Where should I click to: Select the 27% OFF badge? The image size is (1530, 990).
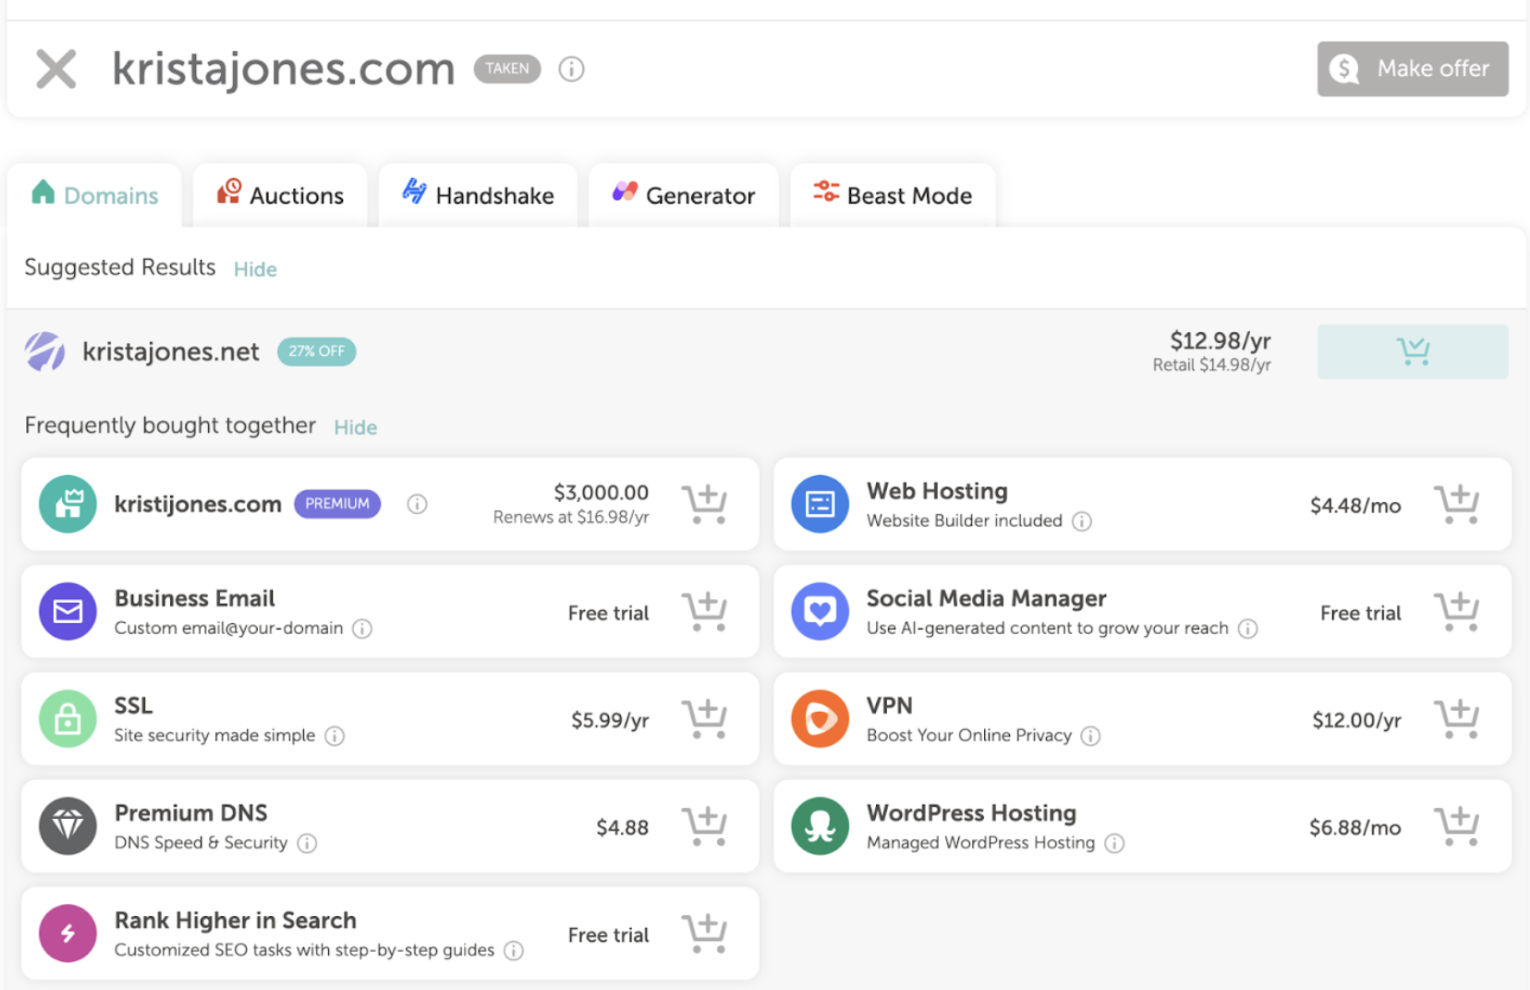tap(316, 351)
